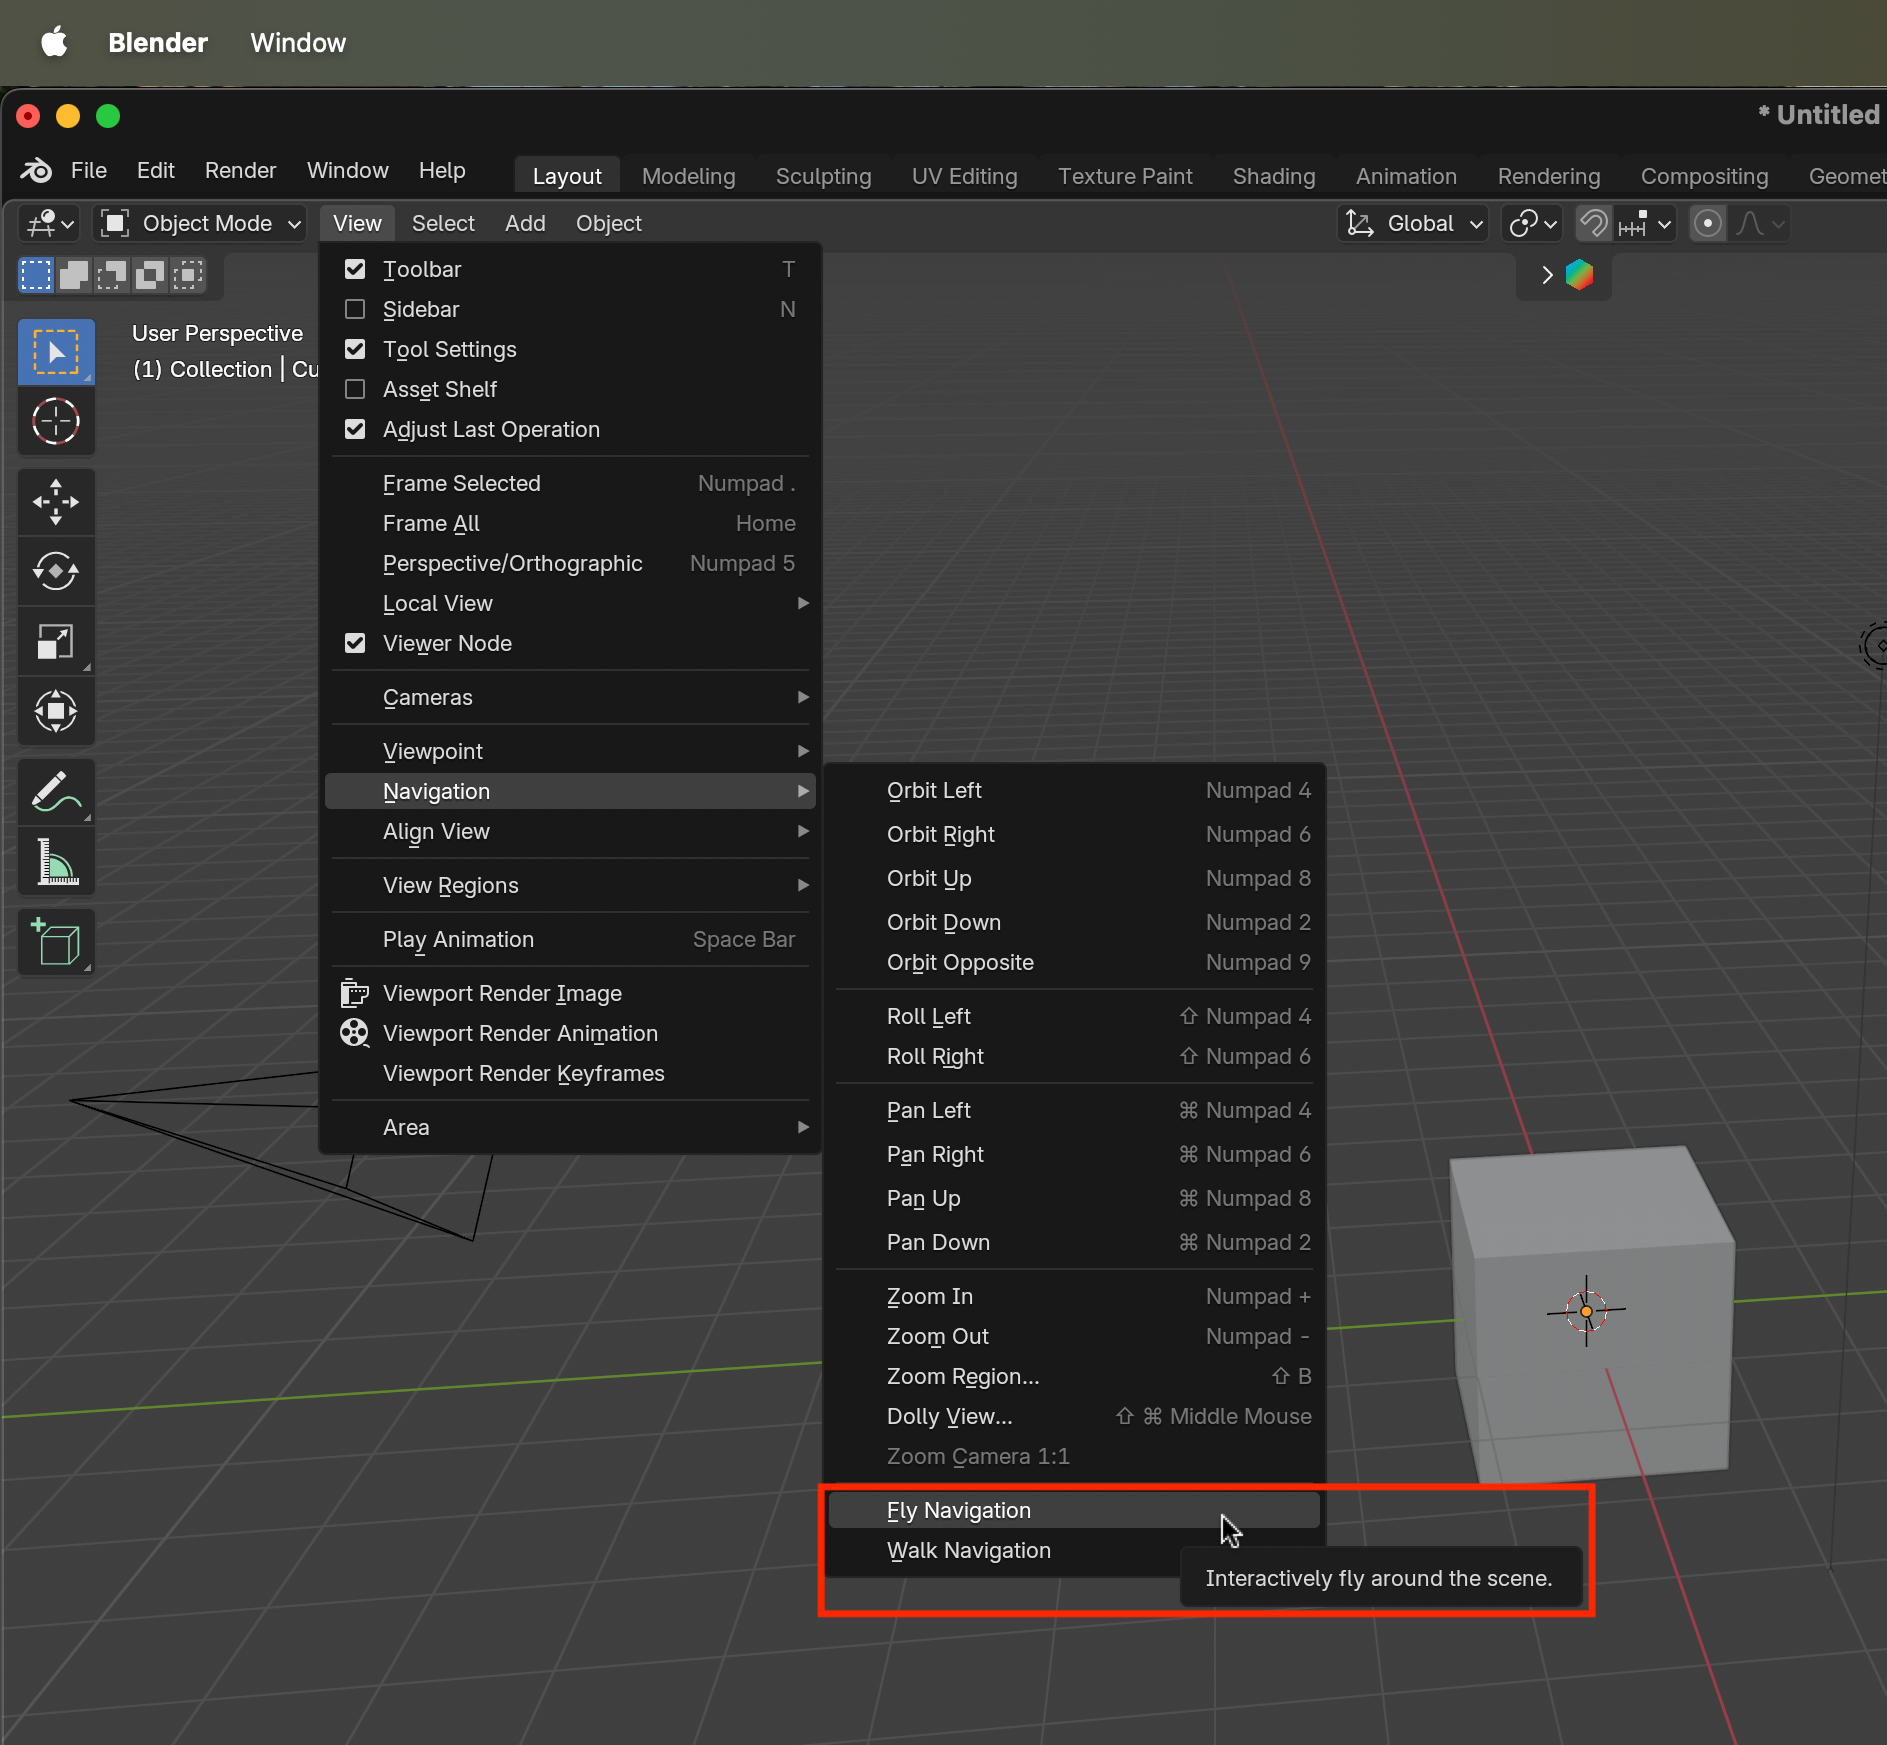The width and height of the screenshot is (1887, 1745).
Task: Switch to the Sculpting workspace tab
Action: [823, 176]
